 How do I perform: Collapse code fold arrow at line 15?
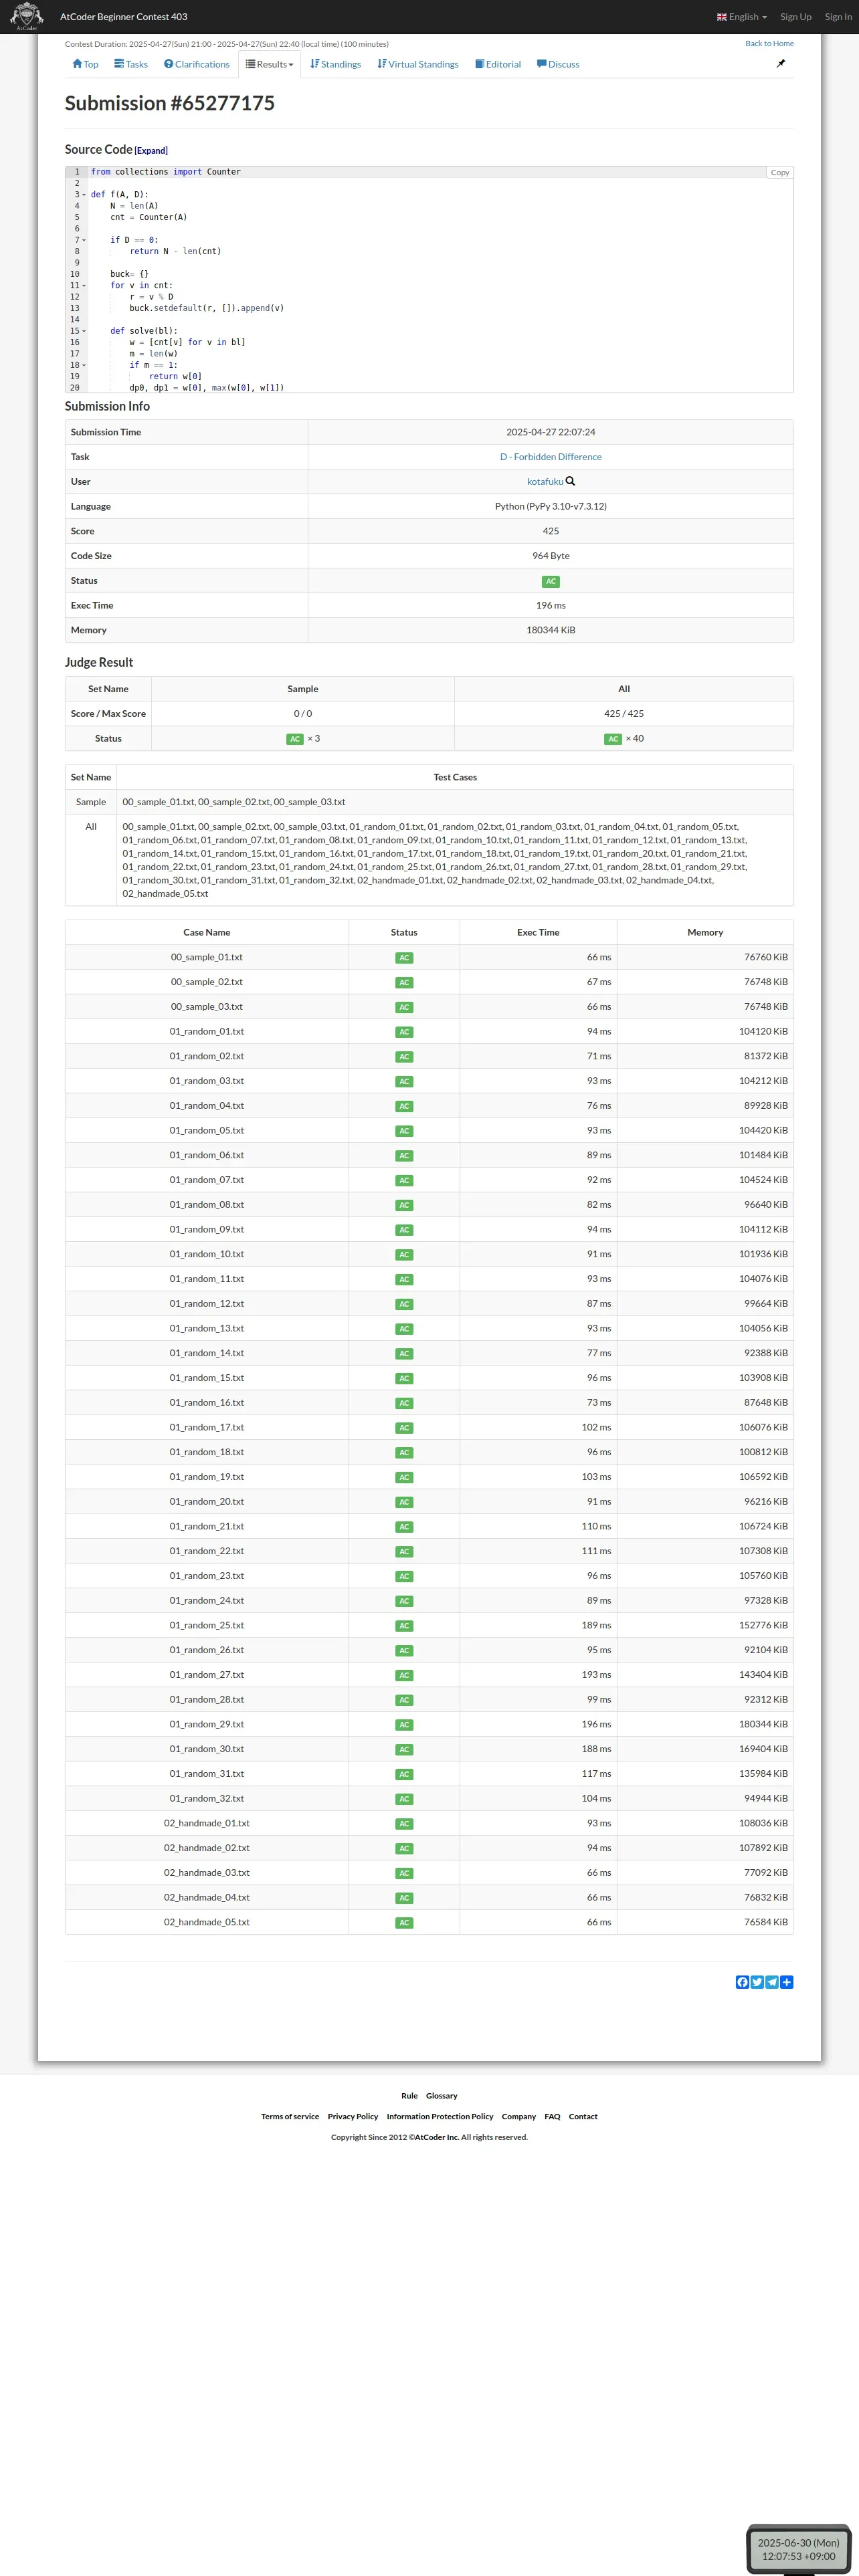(84, 331)
